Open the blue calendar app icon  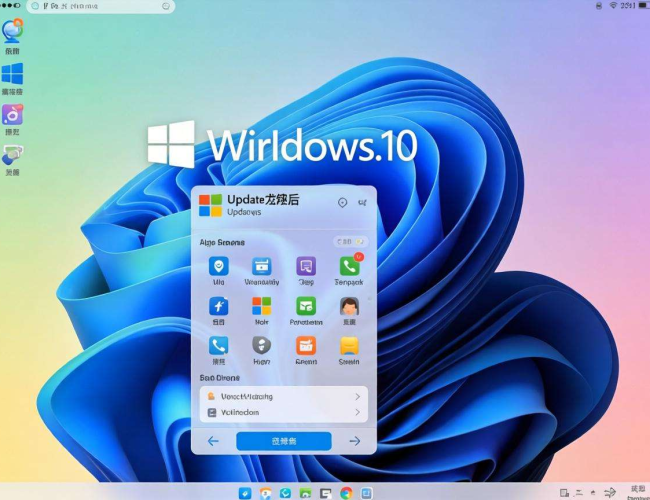coord(262,266)
